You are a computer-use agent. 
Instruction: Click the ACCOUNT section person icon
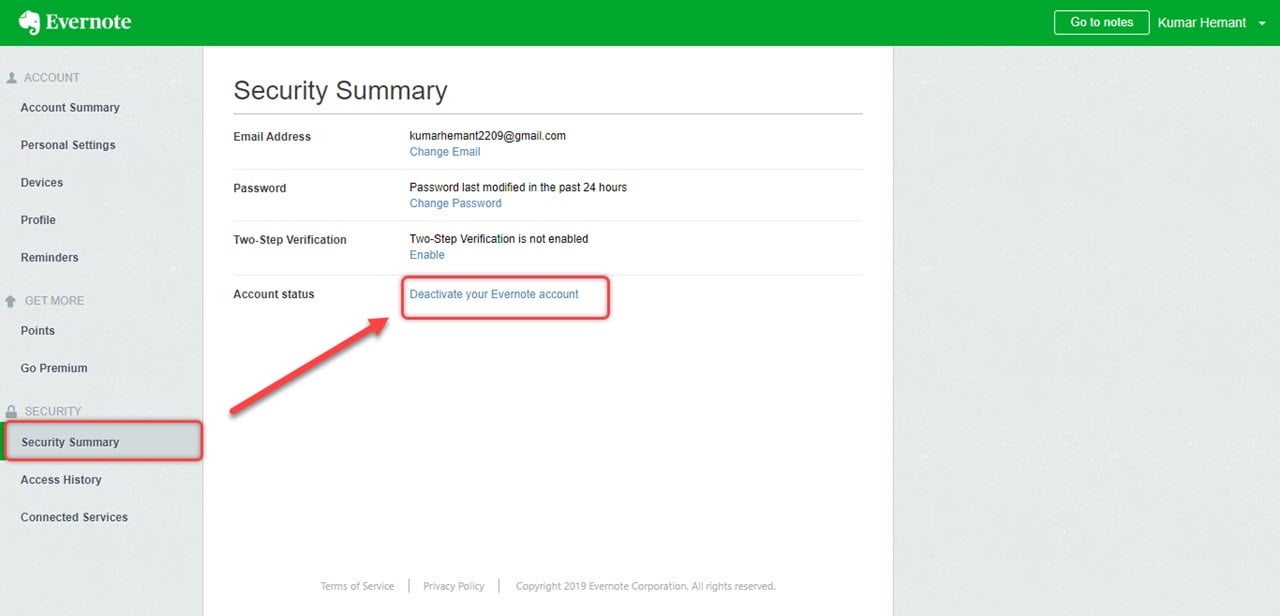coord(11,77)
